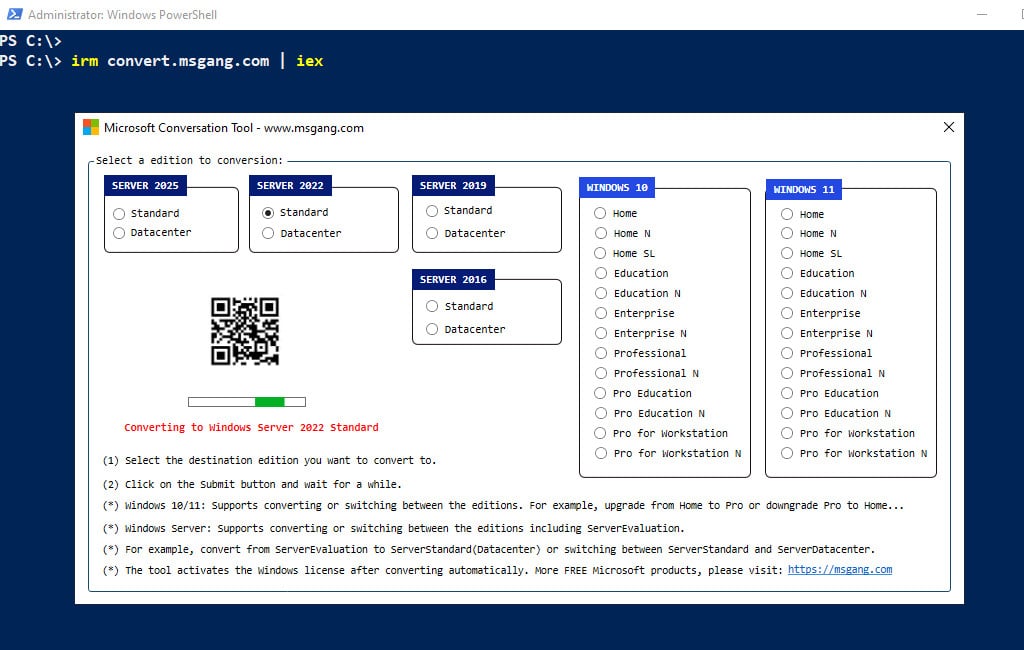Viewport: 1024px width, 650px height.
Task: Select Server 2022 Datacenter
Action: pyautogui.click(x=268, y=233)
